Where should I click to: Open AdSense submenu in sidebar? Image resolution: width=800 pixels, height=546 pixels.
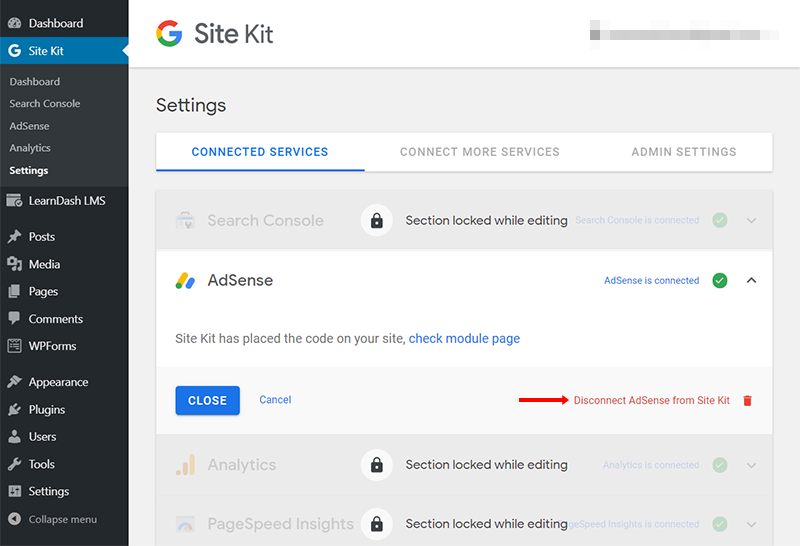(x=30, y=126)
